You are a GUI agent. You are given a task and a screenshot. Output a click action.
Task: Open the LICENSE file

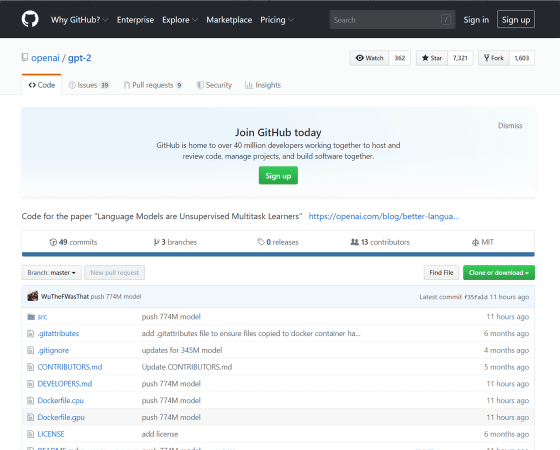click(x=51, y=434)
